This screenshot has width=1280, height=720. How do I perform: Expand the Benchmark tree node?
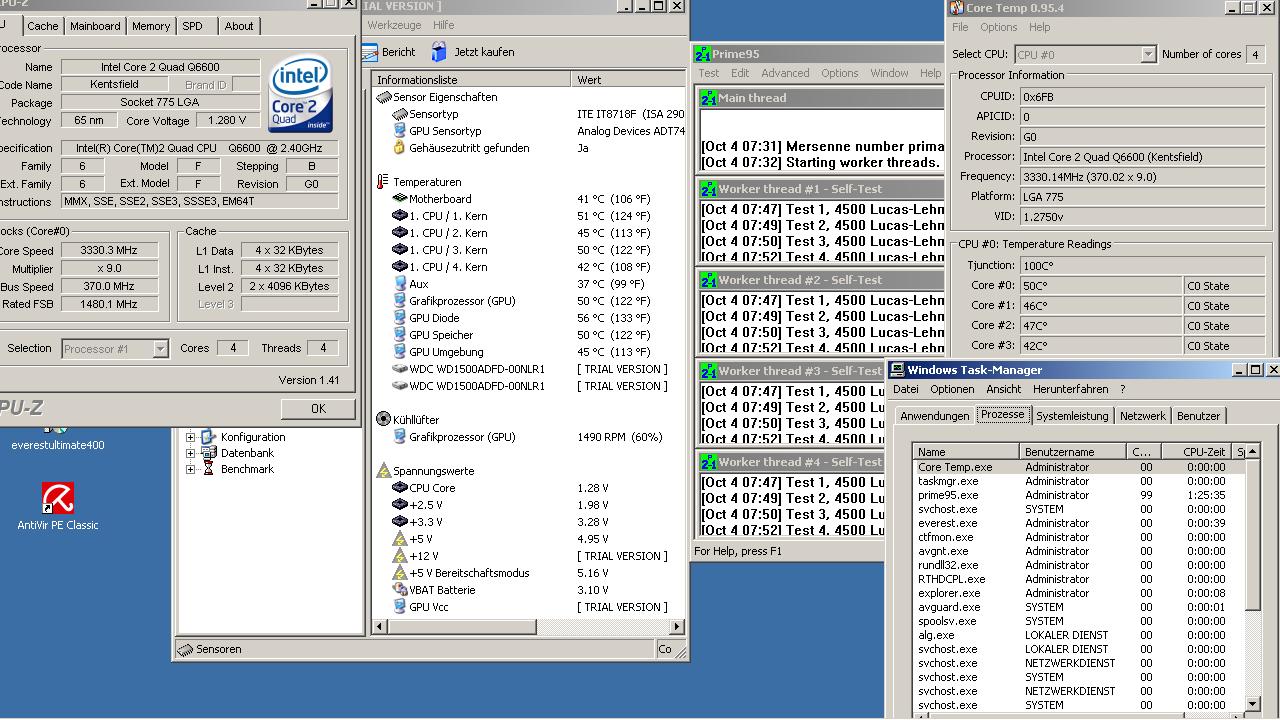[191, 469]
